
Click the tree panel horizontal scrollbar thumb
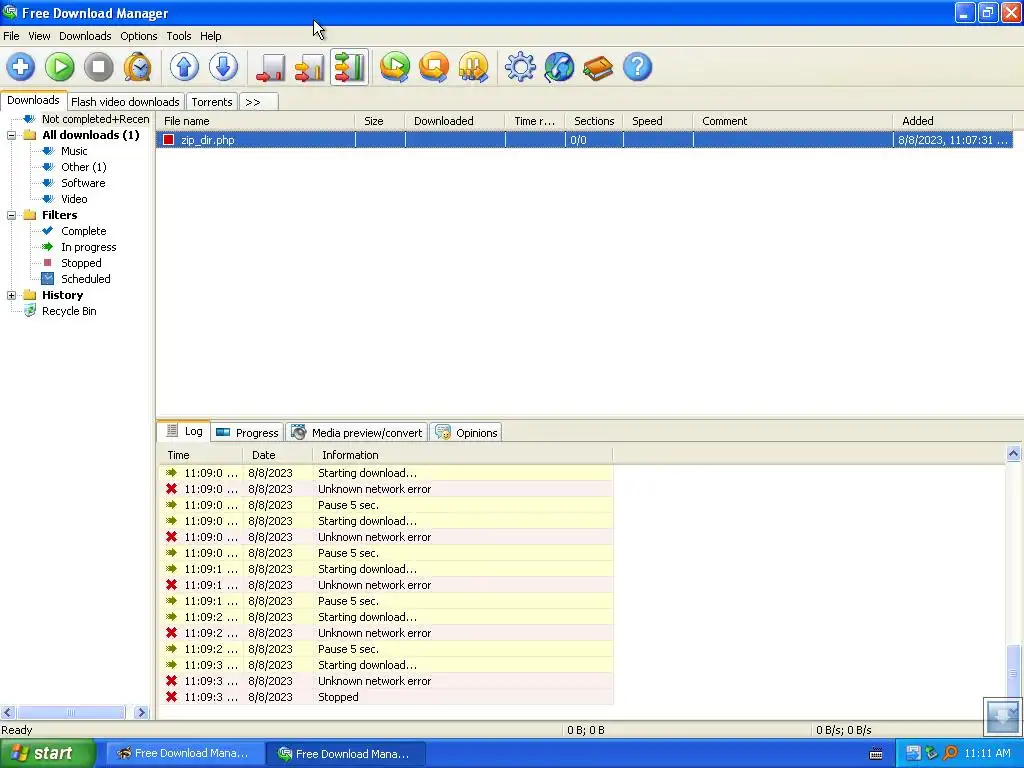tap(71, 712)
